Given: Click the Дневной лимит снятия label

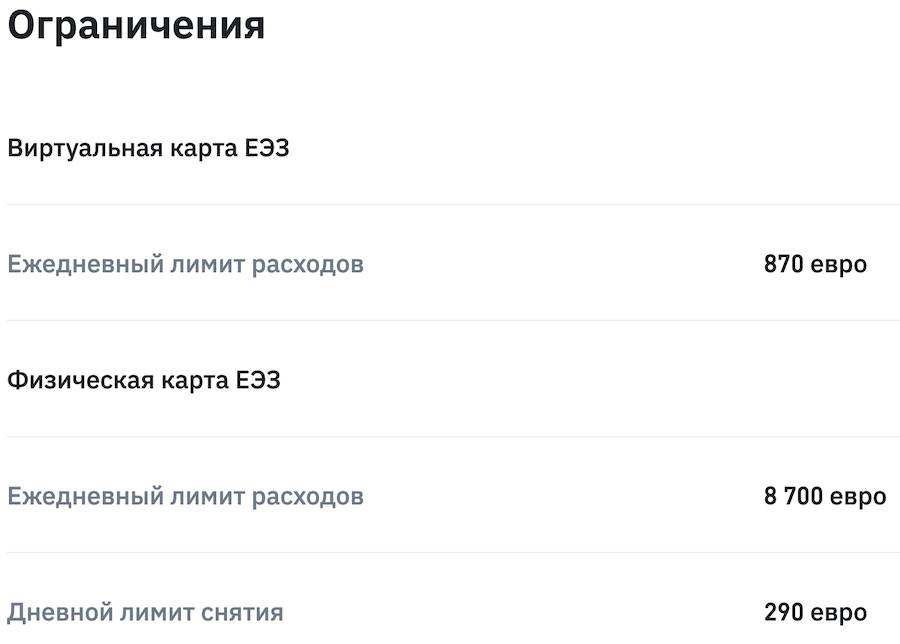Looking at the screenshot, I should (x=145, y=613).
